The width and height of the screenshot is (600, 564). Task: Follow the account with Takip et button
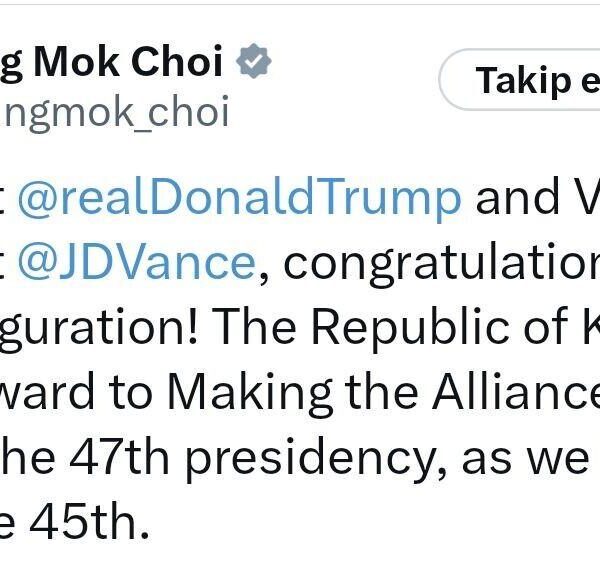click(520, 80)
